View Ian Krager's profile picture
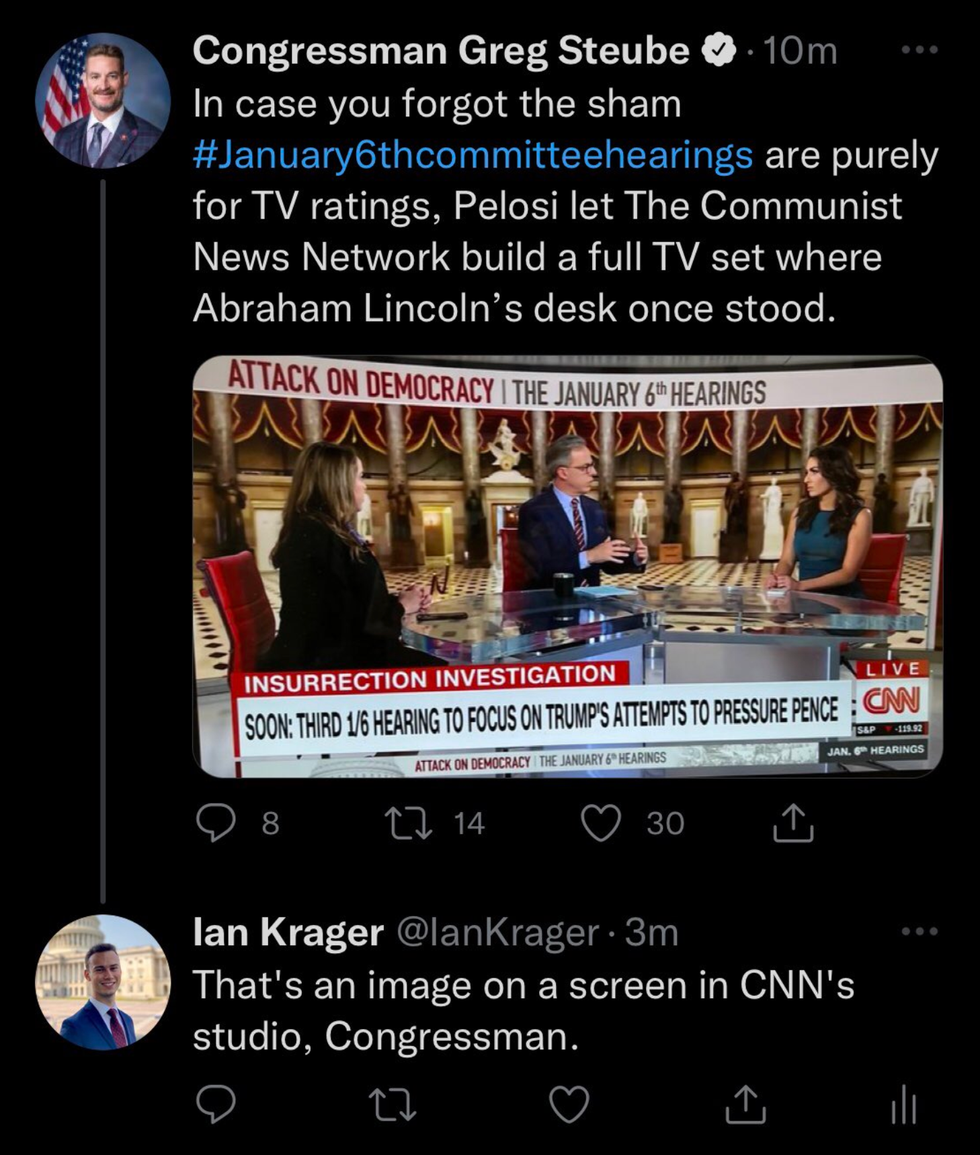The height and width of the screenshot is (1155, 980). (102, 982)
